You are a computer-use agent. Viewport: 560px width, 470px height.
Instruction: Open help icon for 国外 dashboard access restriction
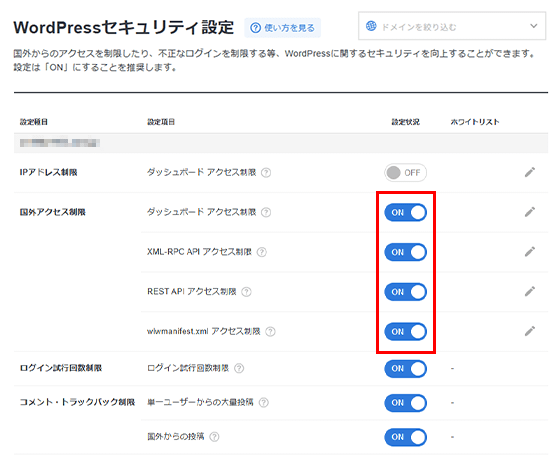click(266, 212)
